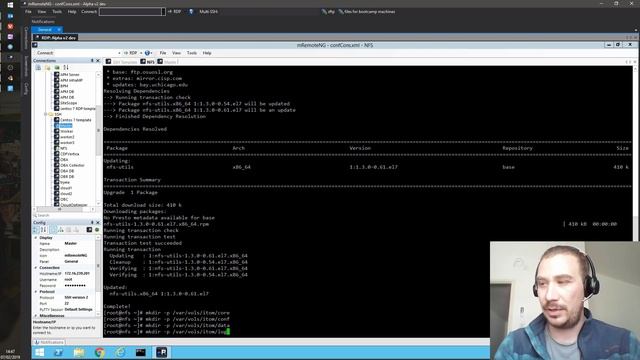Viewport: 640px width, 360px height.
Task: Click the sort icon in Connections toolbar
Action: [66, 67]
